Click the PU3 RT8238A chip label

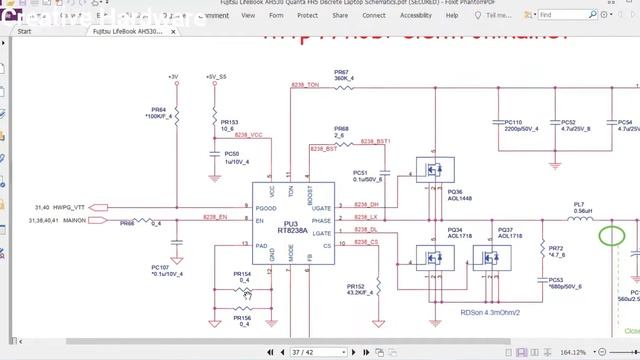[x=292, y=227]
